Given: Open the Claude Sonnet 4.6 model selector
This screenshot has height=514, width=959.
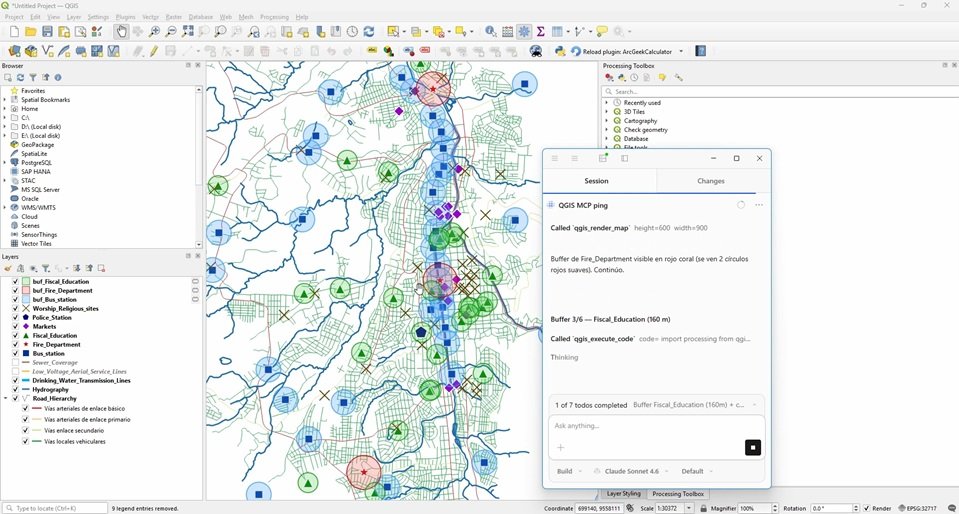Looking at the screenshot, I should pyautogui.click(x=629, y=471).
